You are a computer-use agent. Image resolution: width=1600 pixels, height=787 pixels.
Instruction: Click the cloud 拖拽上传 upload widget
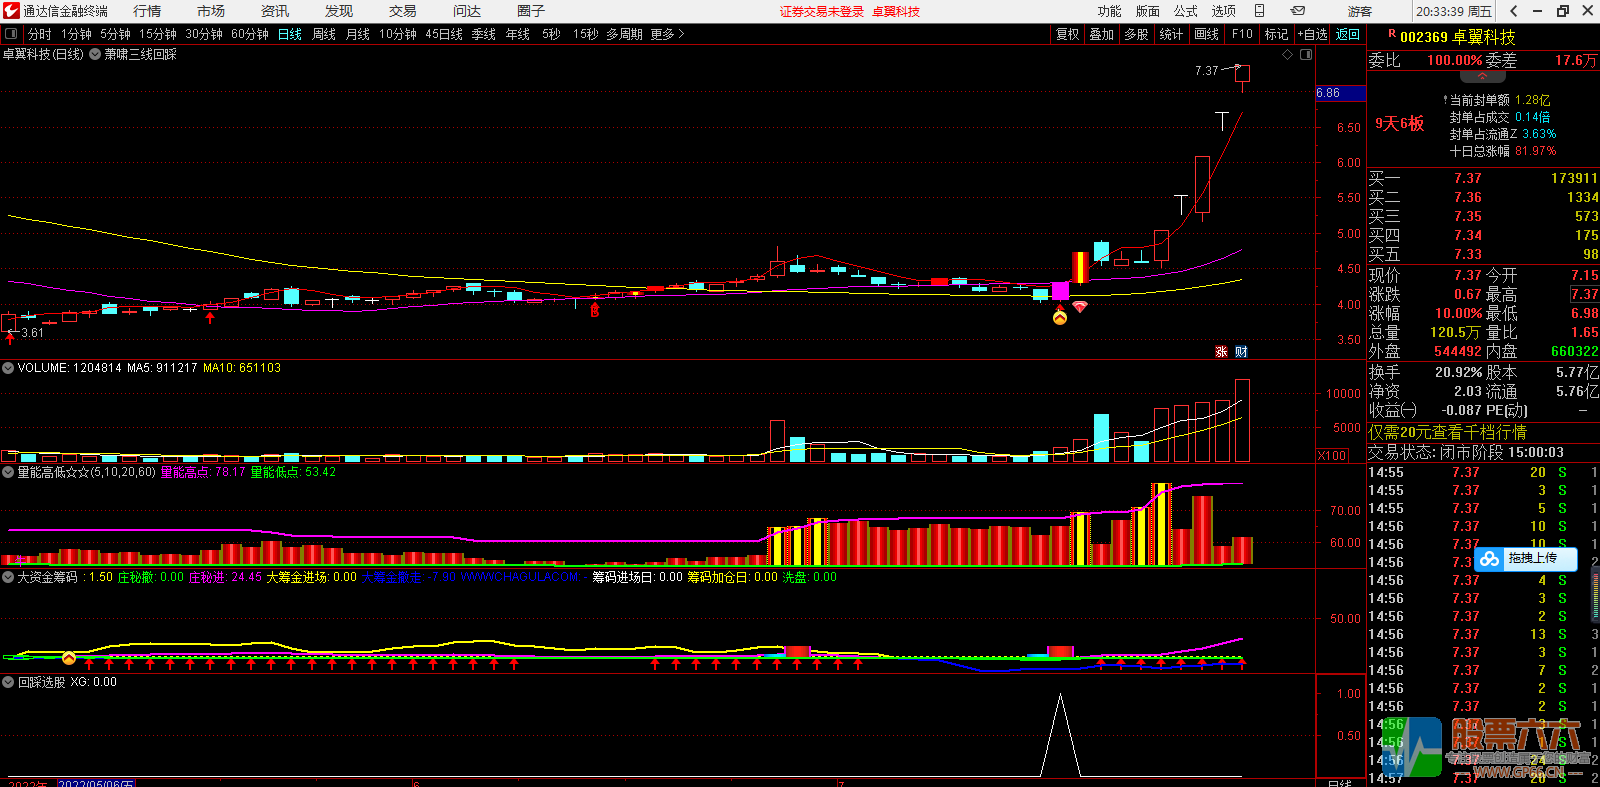point(1525,559)
